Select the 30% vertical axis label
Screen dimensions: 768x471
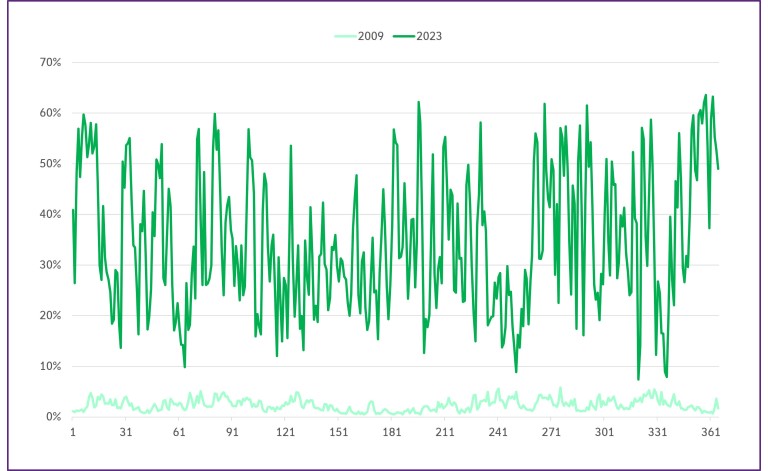point(51,265)
